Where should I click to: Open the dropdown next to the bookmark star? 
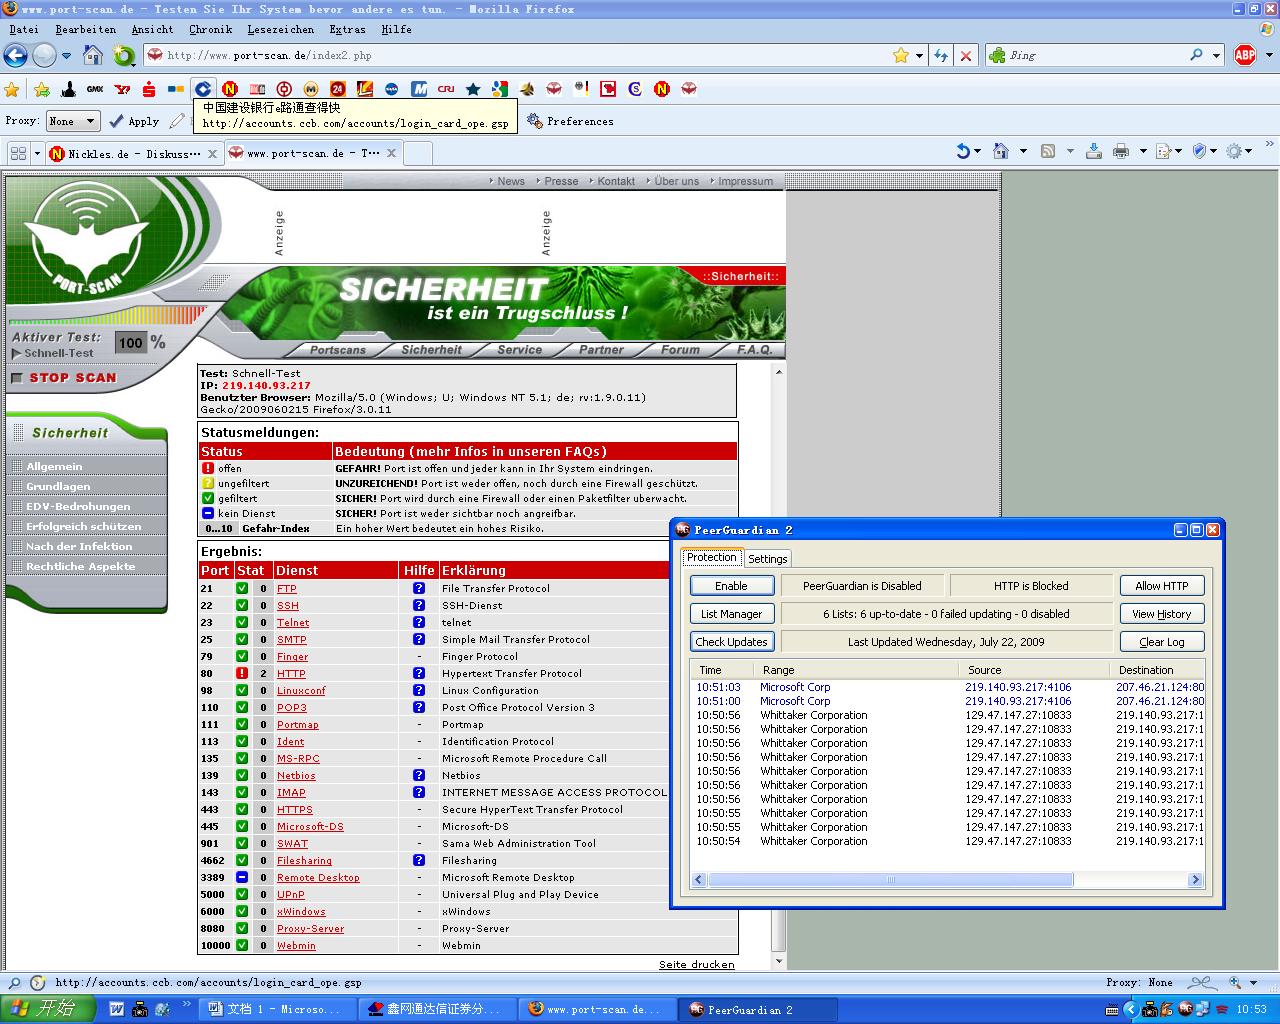[919, 56]
